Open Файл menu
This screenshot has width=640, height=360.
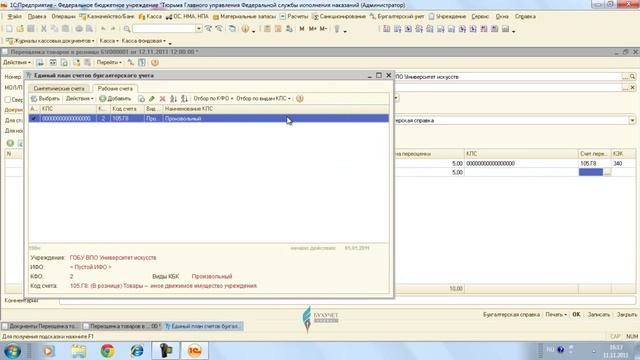[x=15, y=17]
